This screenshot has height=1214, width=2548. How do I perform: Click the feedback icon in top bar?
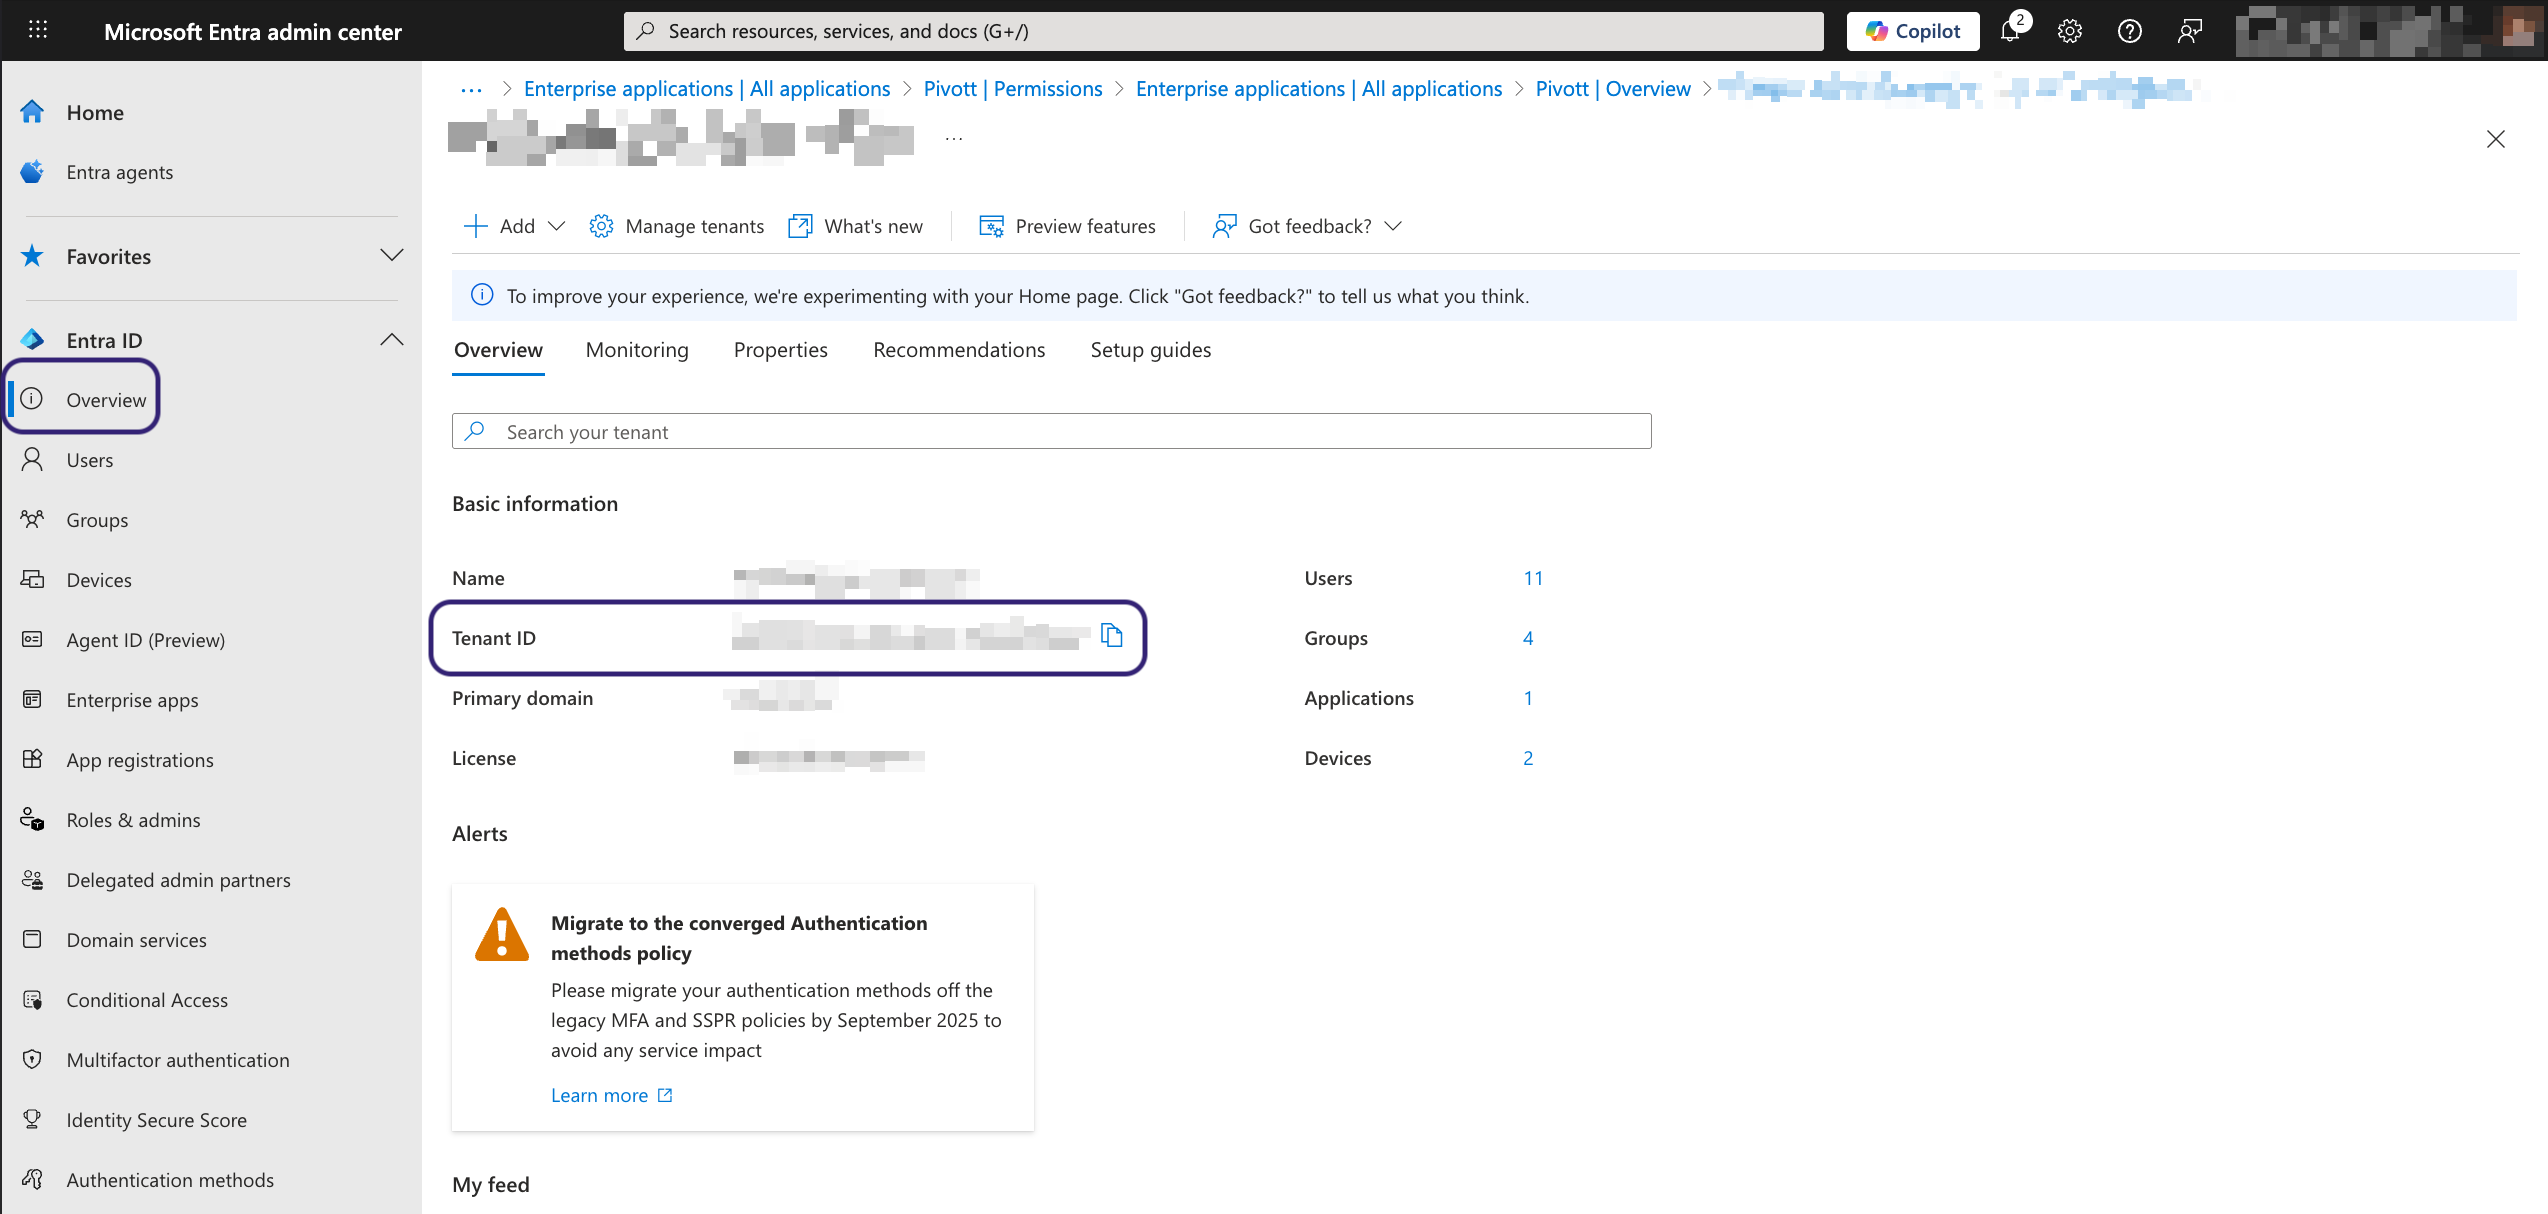pos(2189,31)
